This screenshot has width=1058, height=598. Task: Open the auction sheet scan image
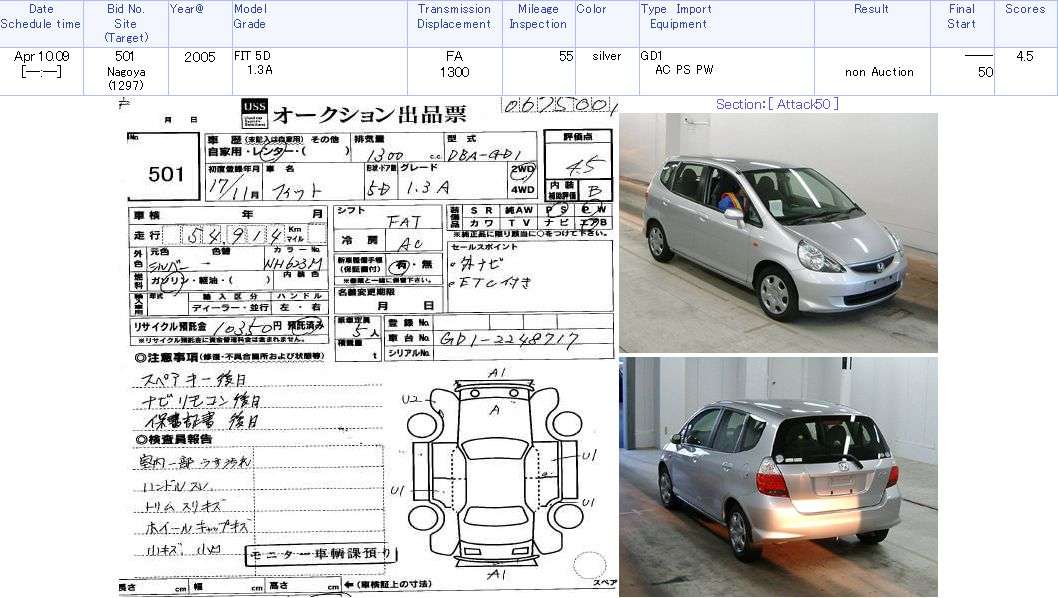(x=368, y=346)
